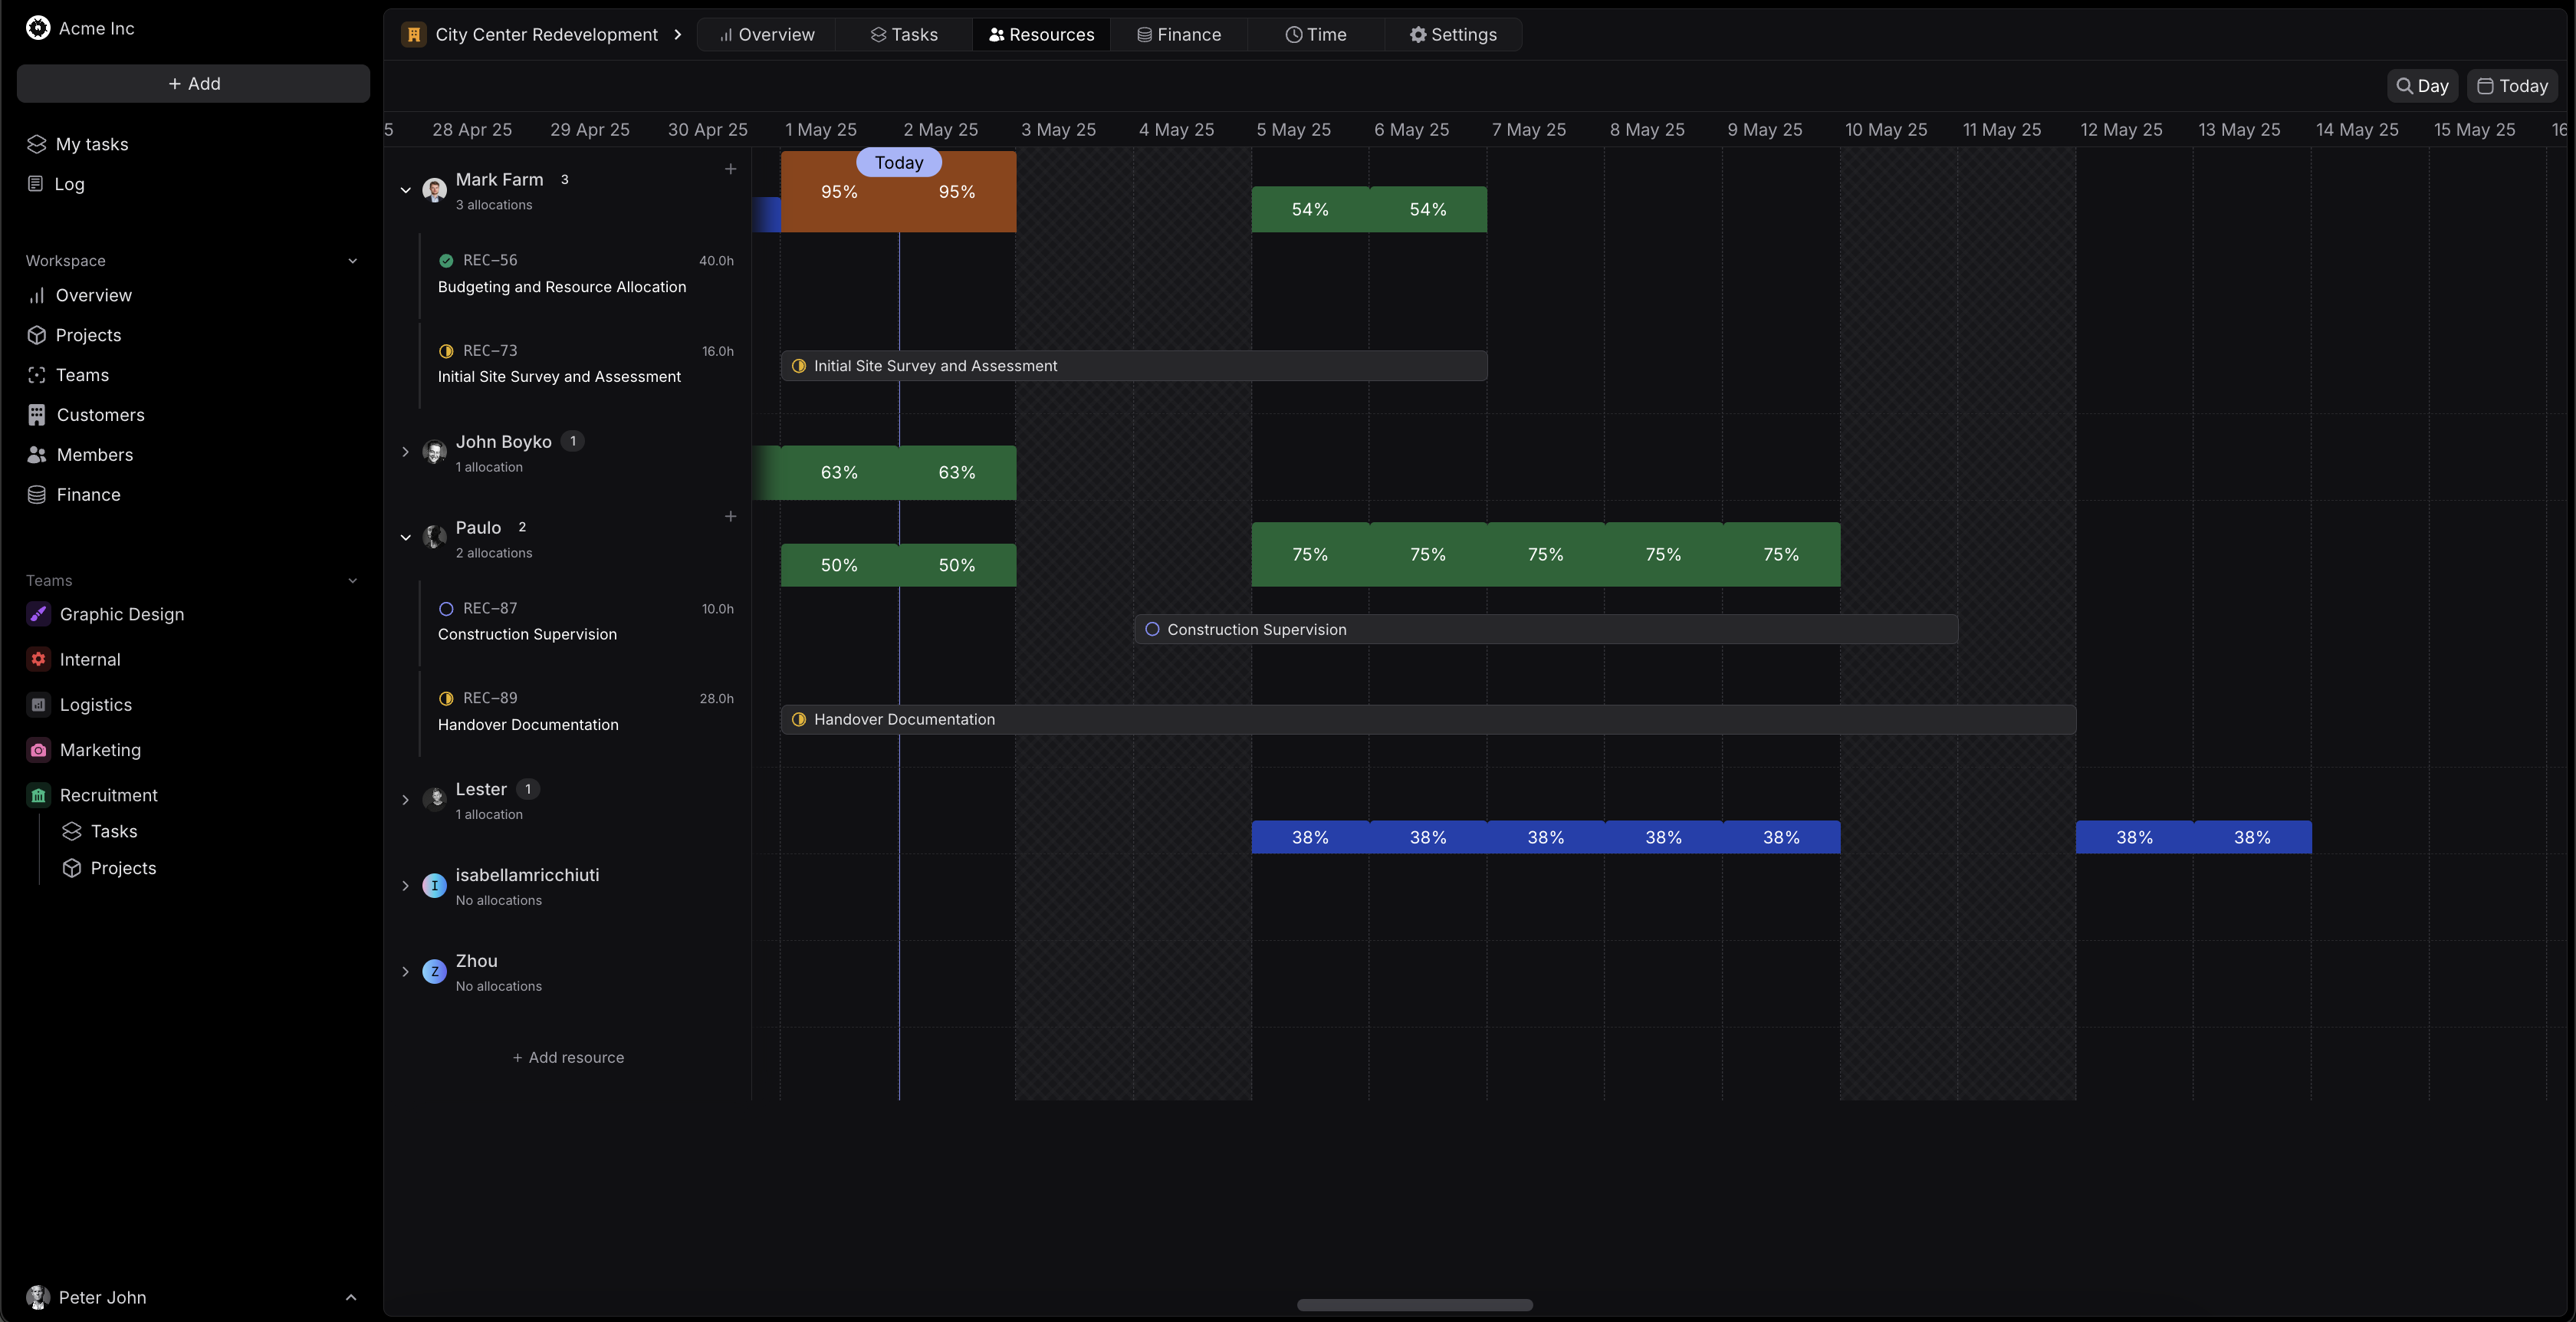Image resolution: width=2576 pixels, height=1322 pixels.
Task: Toggle REC-56 completed status circle
Action: [x=446, y=261]
